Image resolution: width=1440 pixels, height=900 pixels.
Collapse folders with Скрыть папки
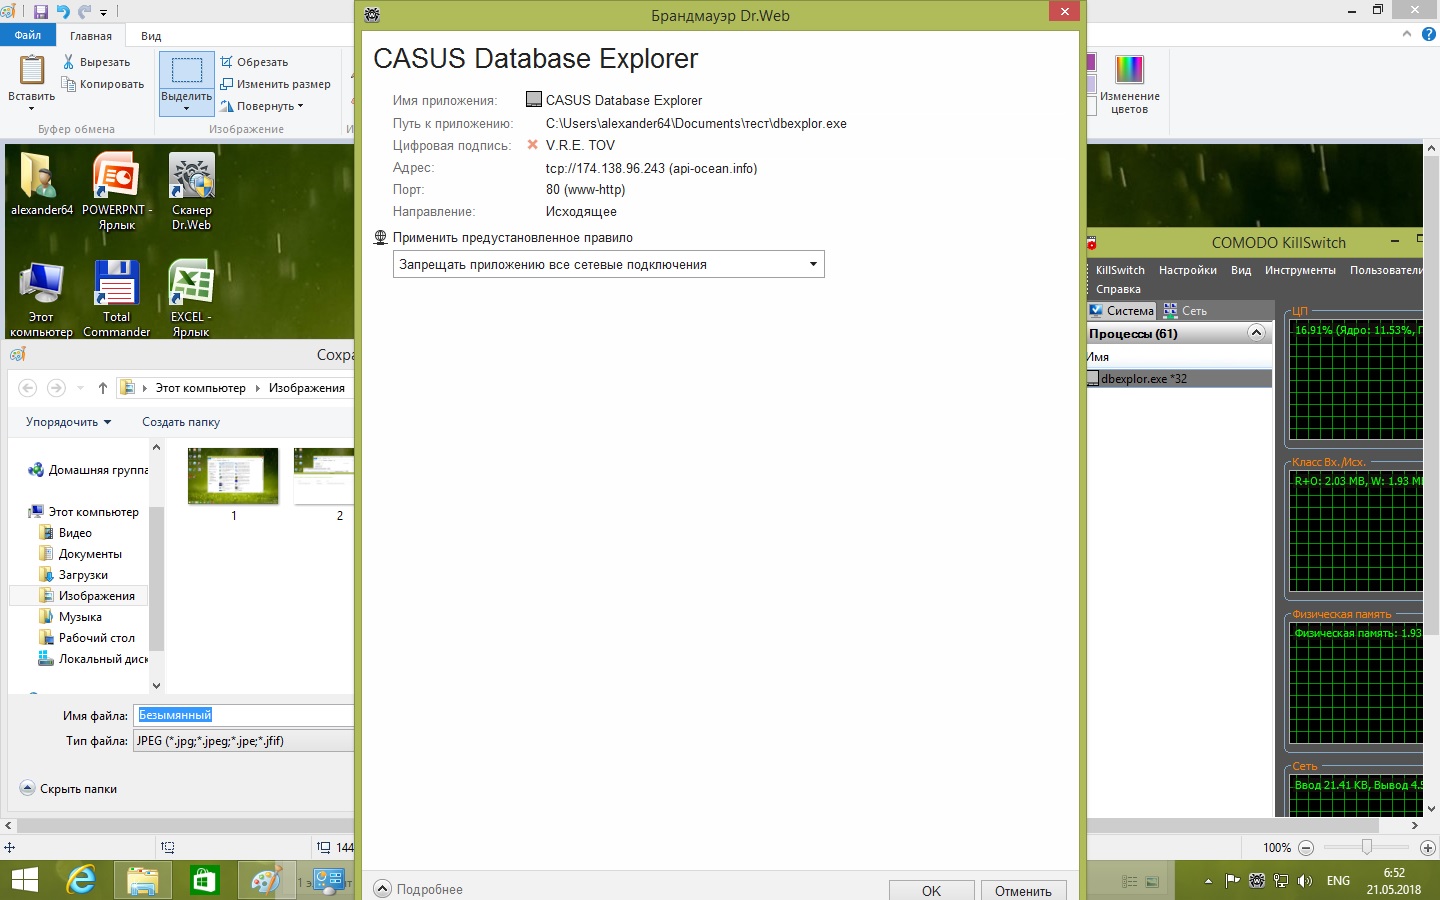click(x=69, y=789)
